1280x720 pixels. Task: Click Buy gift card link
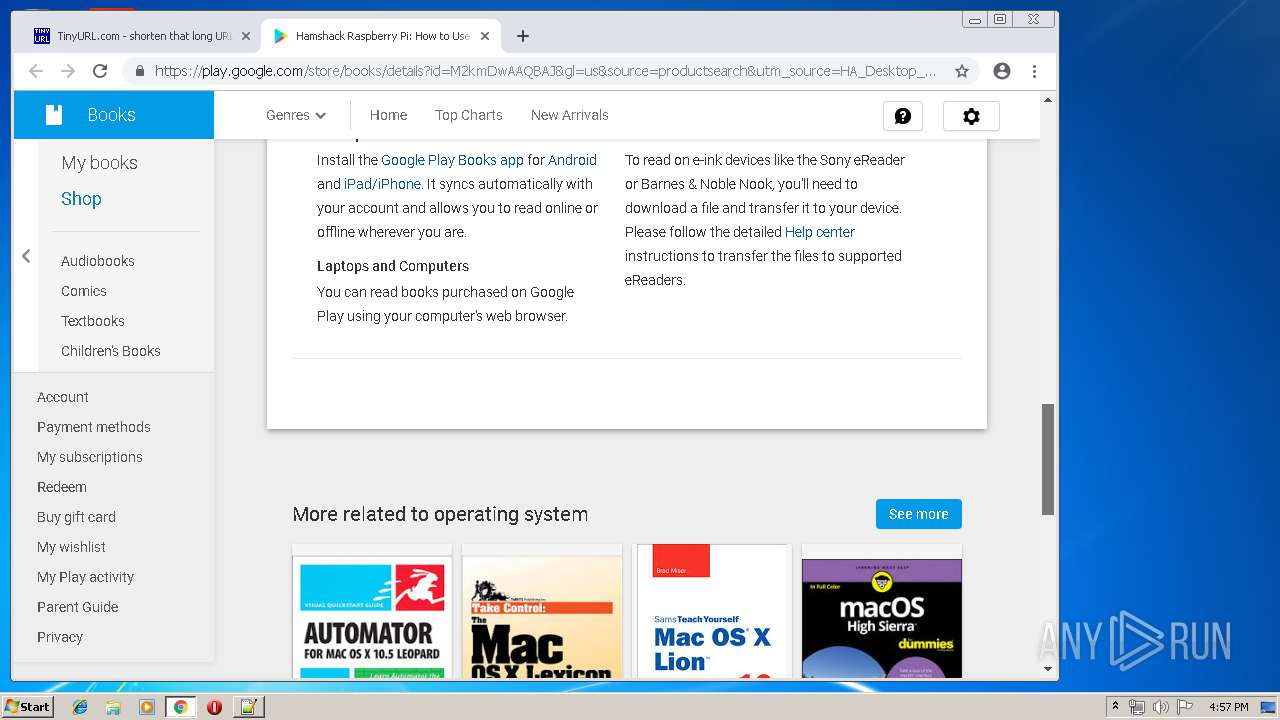pyautogui.click(x=77, y=517)
